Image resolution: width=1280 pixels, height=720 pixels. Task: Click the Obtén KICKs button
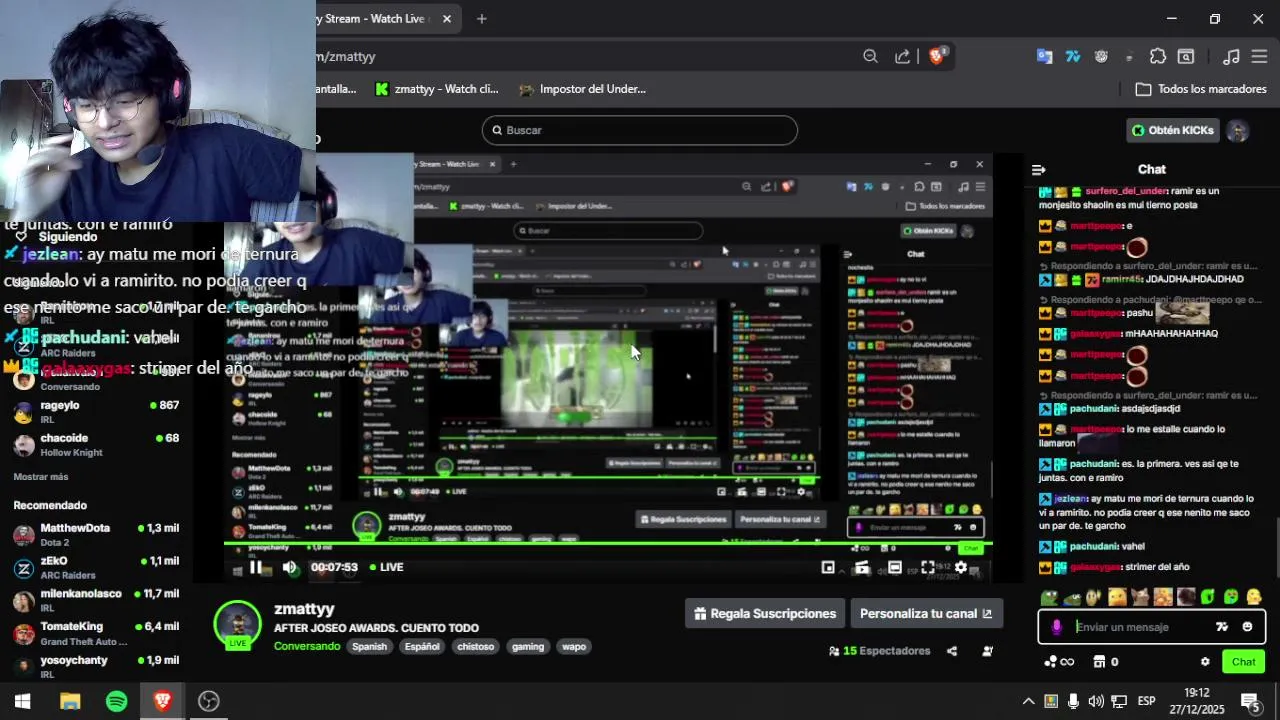coord(1173,130)
